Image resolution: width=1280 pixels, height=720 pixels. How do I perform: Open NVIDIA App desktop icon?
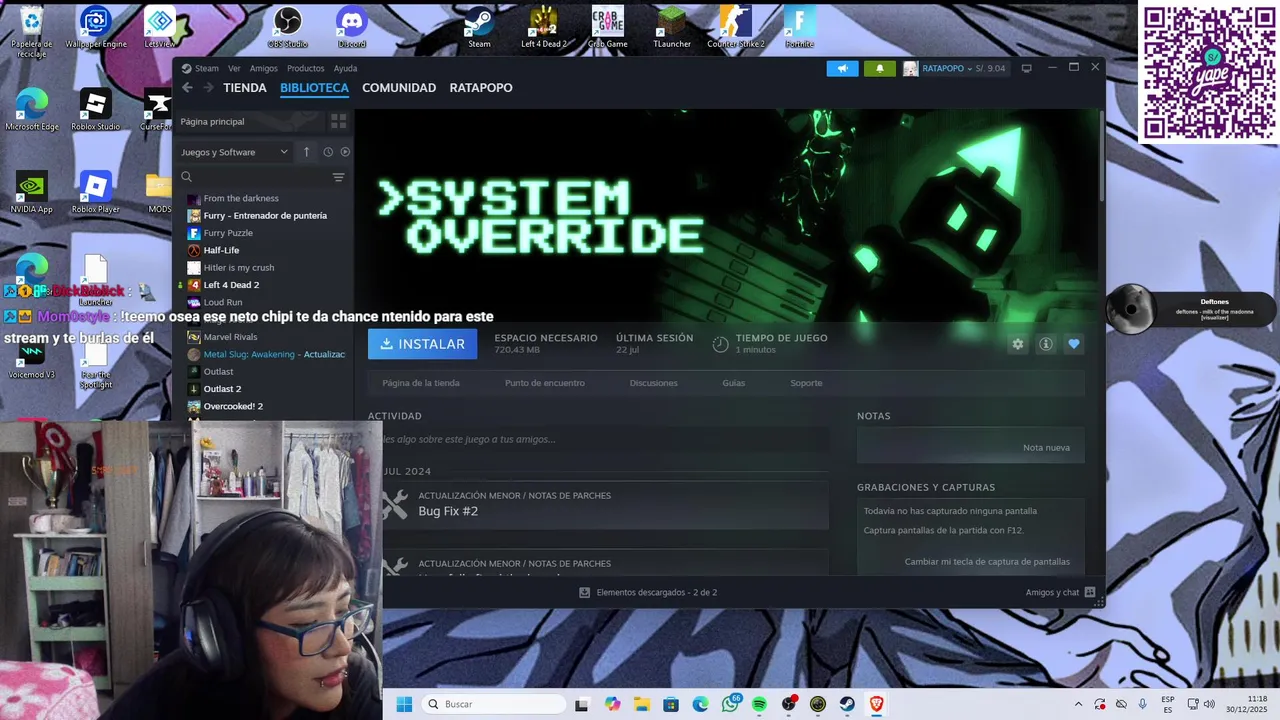click(x=31, y=192)
